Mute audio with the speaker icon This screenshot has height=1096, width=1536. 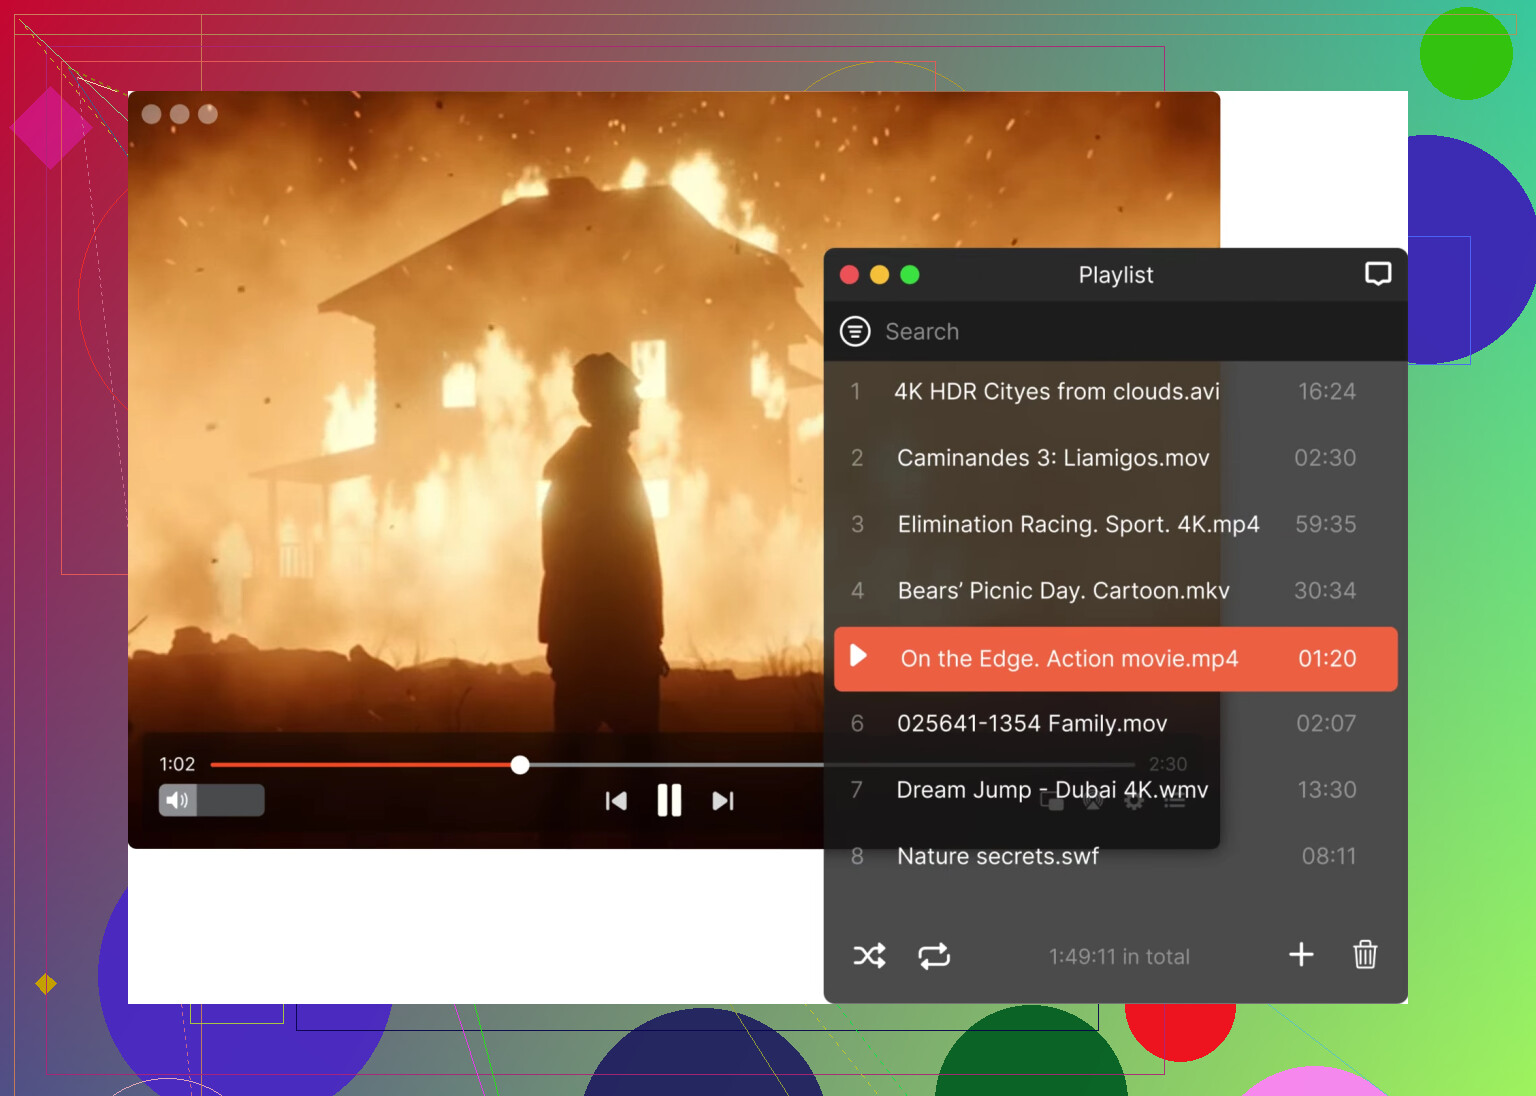click(178, 800)
